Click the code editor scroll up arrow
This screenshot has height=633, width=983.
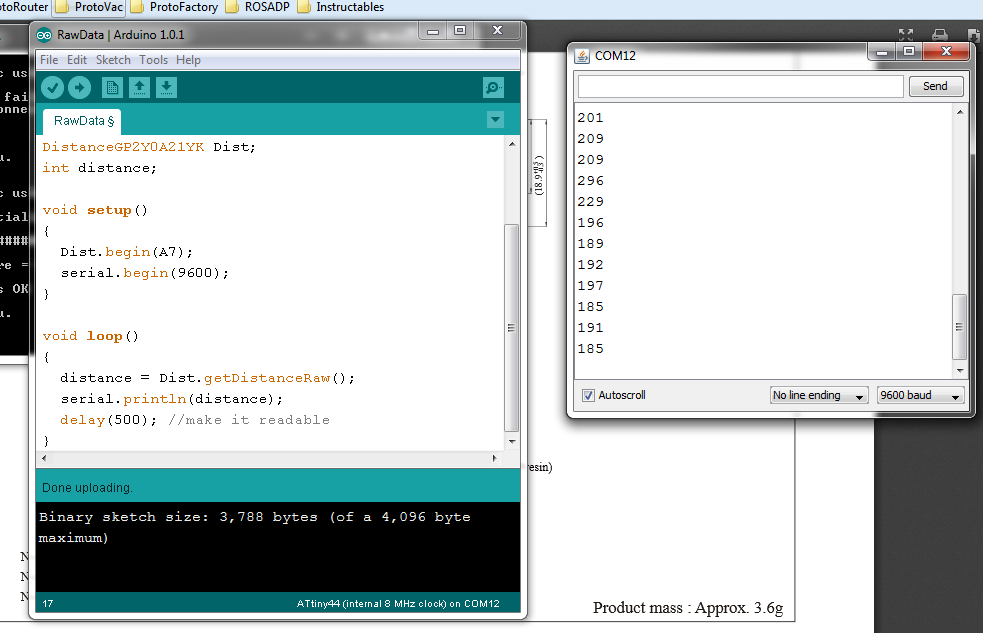coord(512,144)
